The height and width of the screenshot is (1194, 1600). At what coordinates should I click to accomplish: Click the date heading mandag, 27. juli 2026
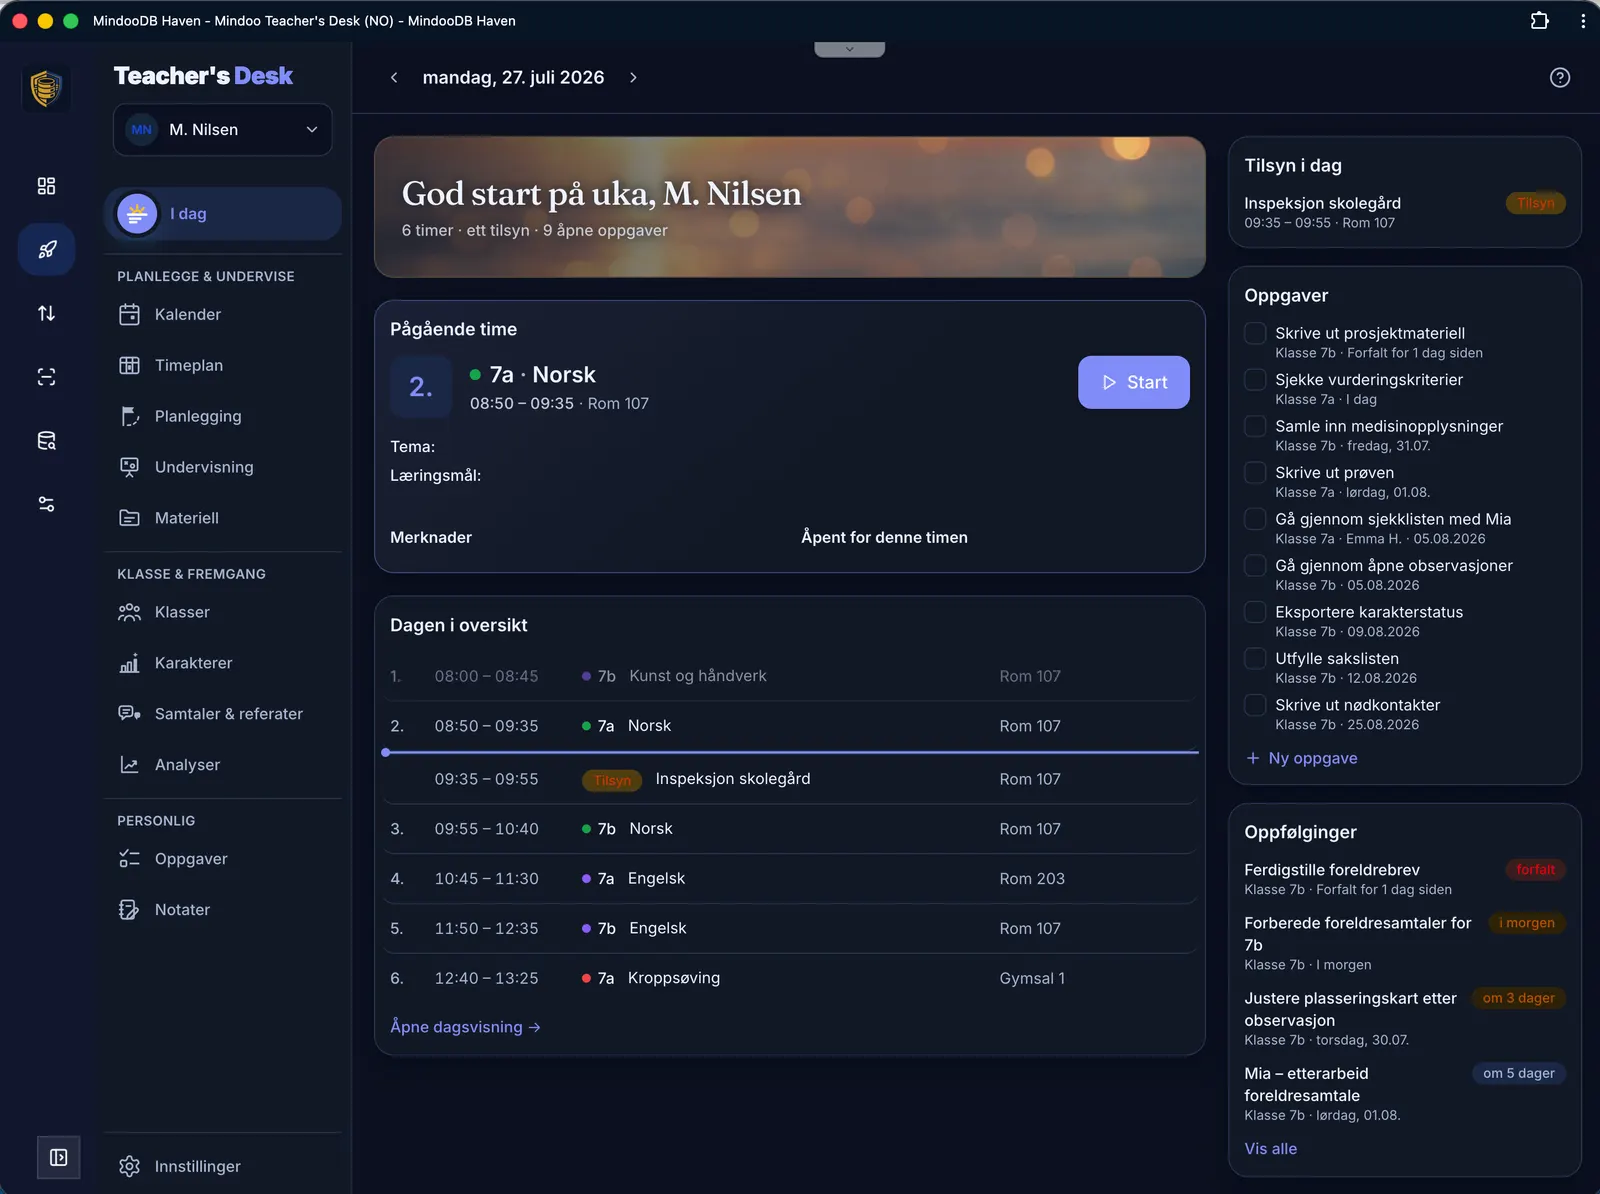click(x=513, y=78)
